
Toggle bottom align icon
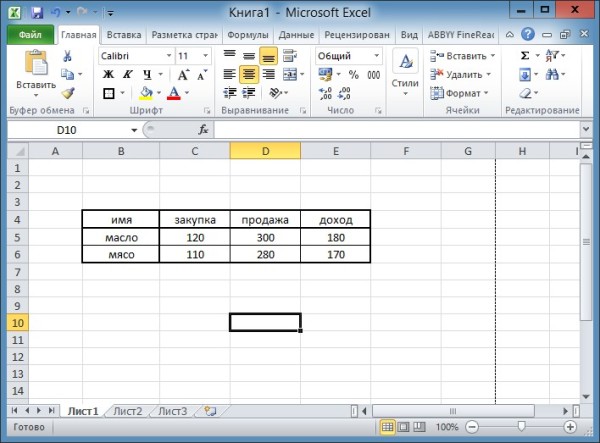[268, 56]
